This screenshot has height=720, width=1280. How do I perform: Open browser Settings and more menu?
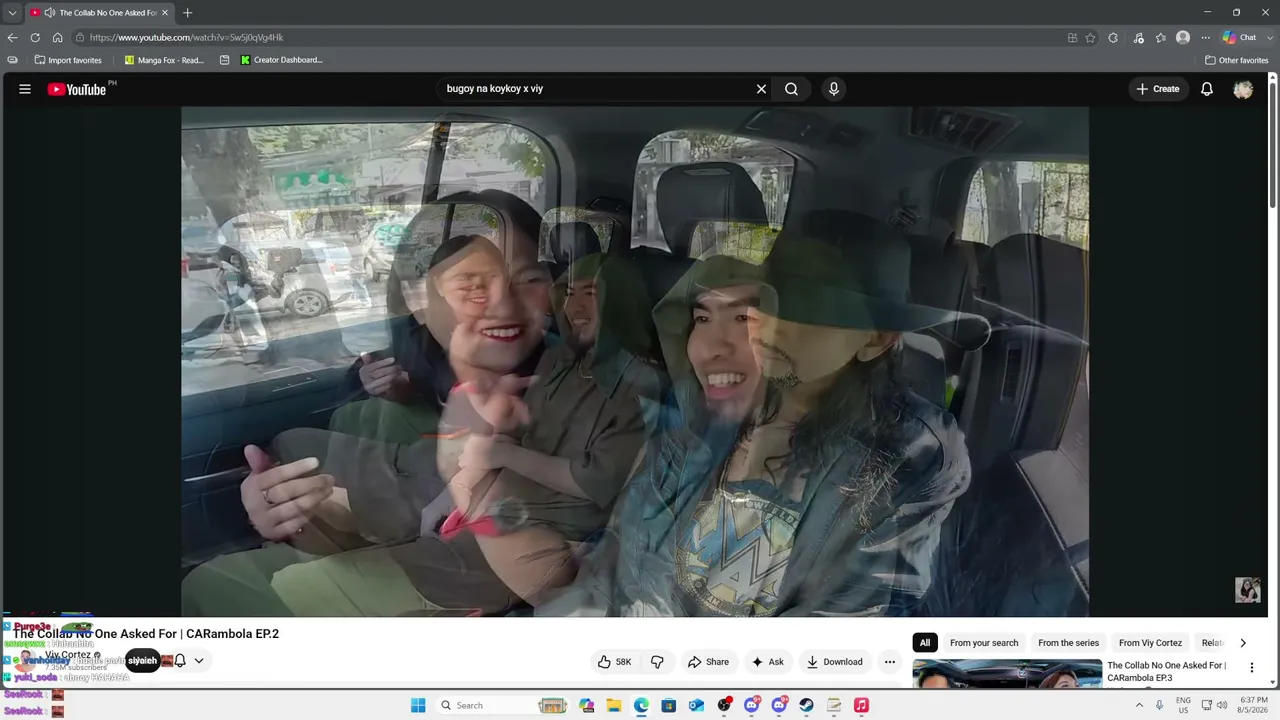(x=1206, y=38)
